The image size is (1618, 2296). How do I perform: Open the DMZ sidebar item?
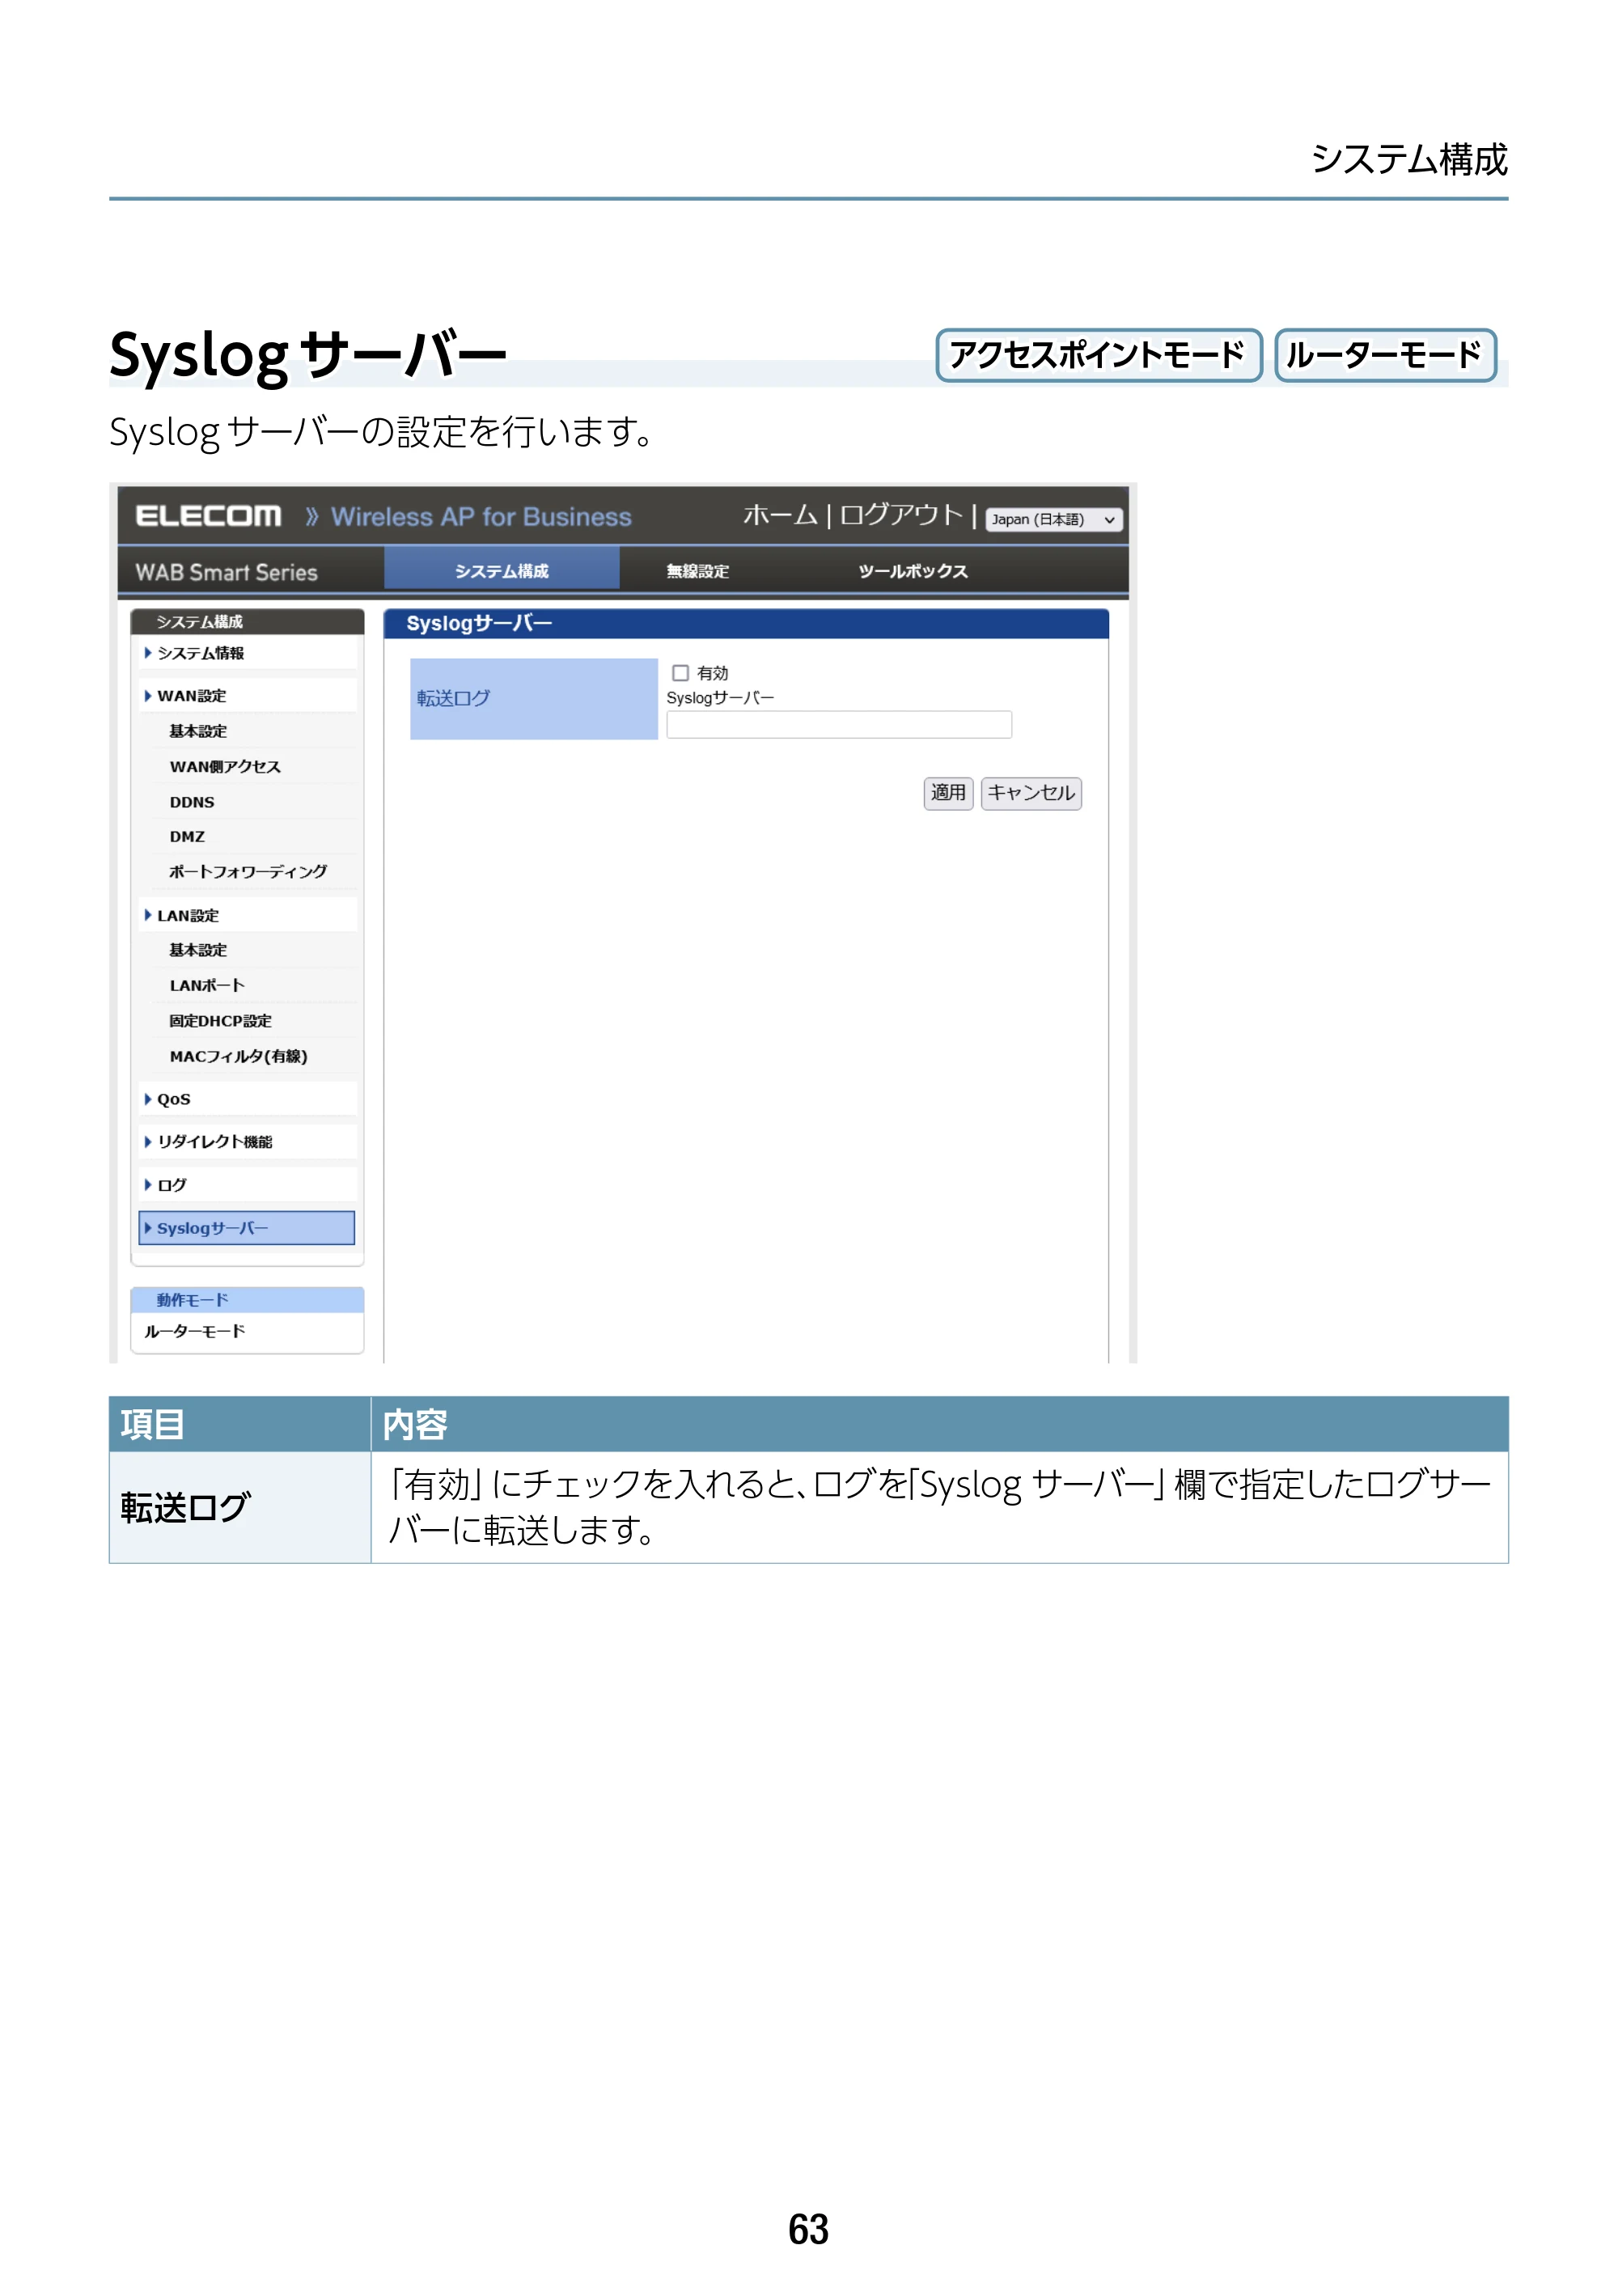187,837
